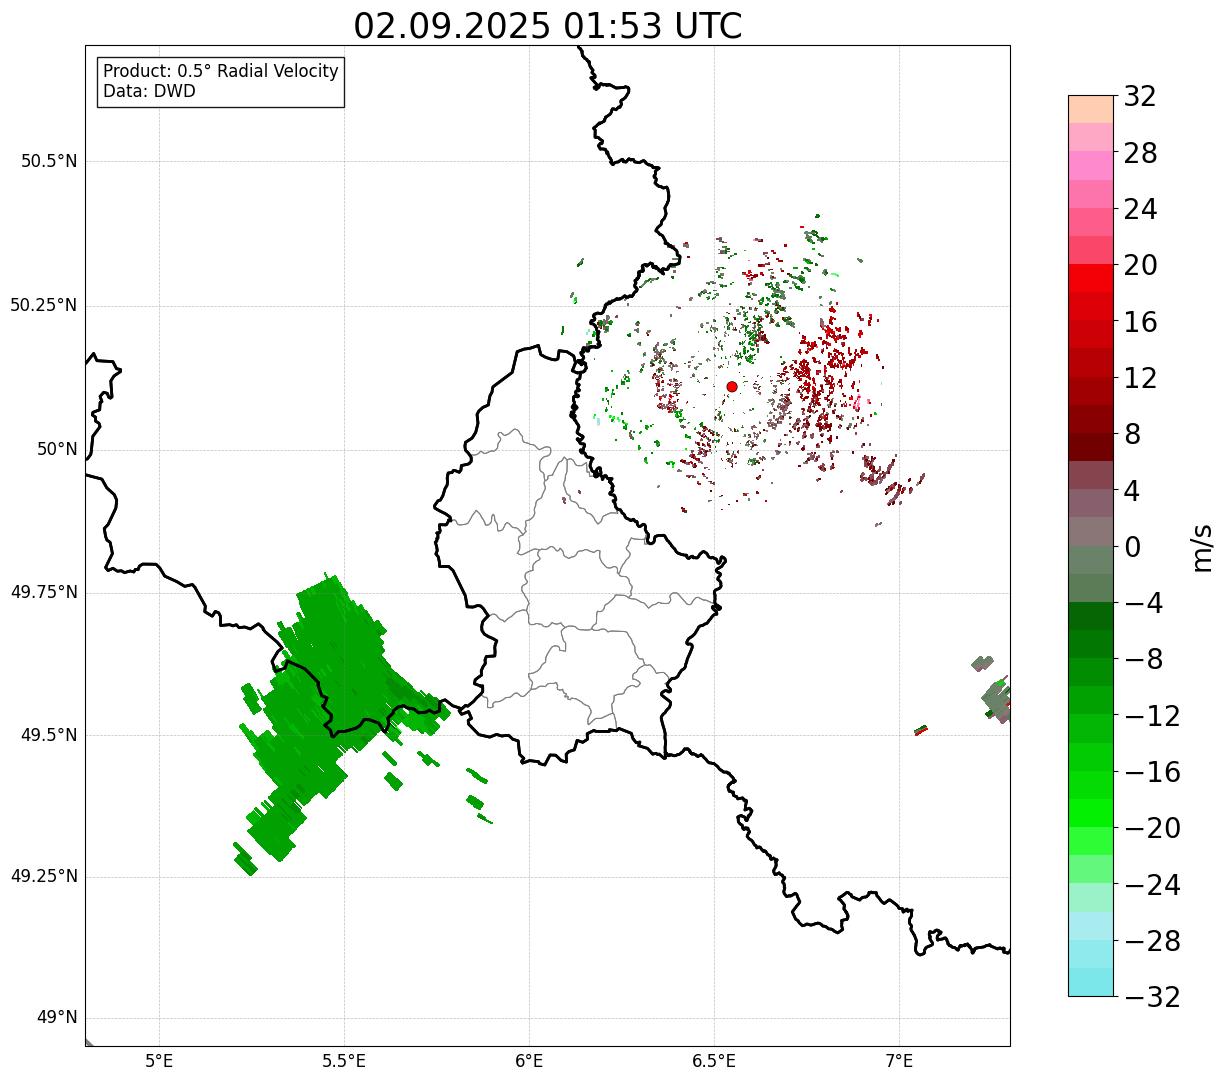Click the colorbar 0 tick label
Screen dimensions: 1225x1081
(1132, 547)
